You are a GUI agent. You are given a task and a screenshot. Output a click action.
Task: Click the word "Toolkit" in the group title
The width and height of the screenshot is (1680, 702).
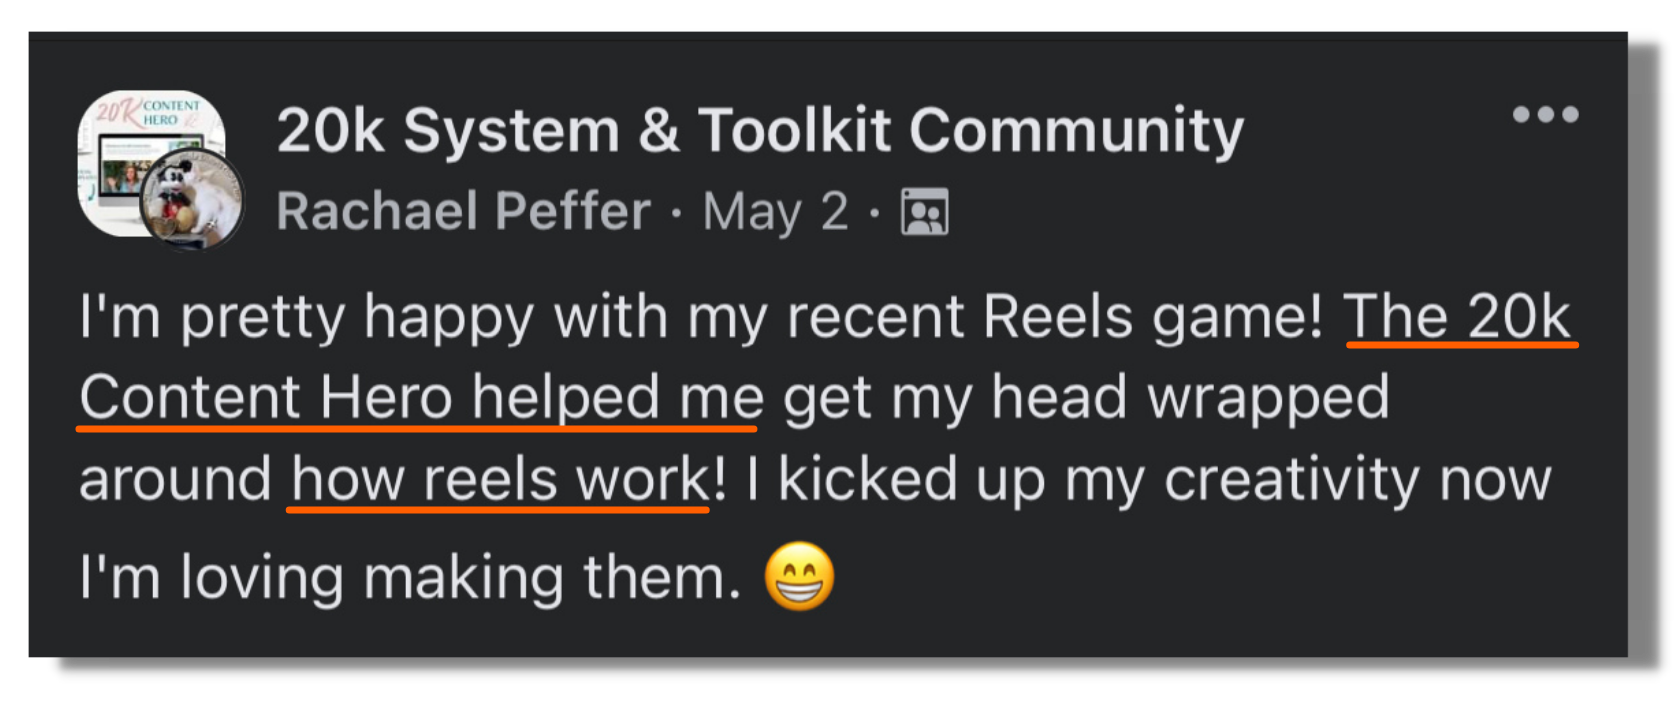(794, 131)
